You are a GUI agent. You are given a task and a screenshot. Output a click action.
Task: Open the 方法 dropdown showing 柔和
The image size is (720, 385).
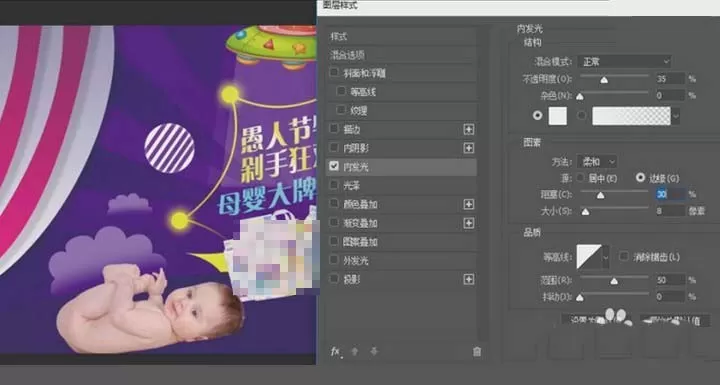[x=597, y=162]
